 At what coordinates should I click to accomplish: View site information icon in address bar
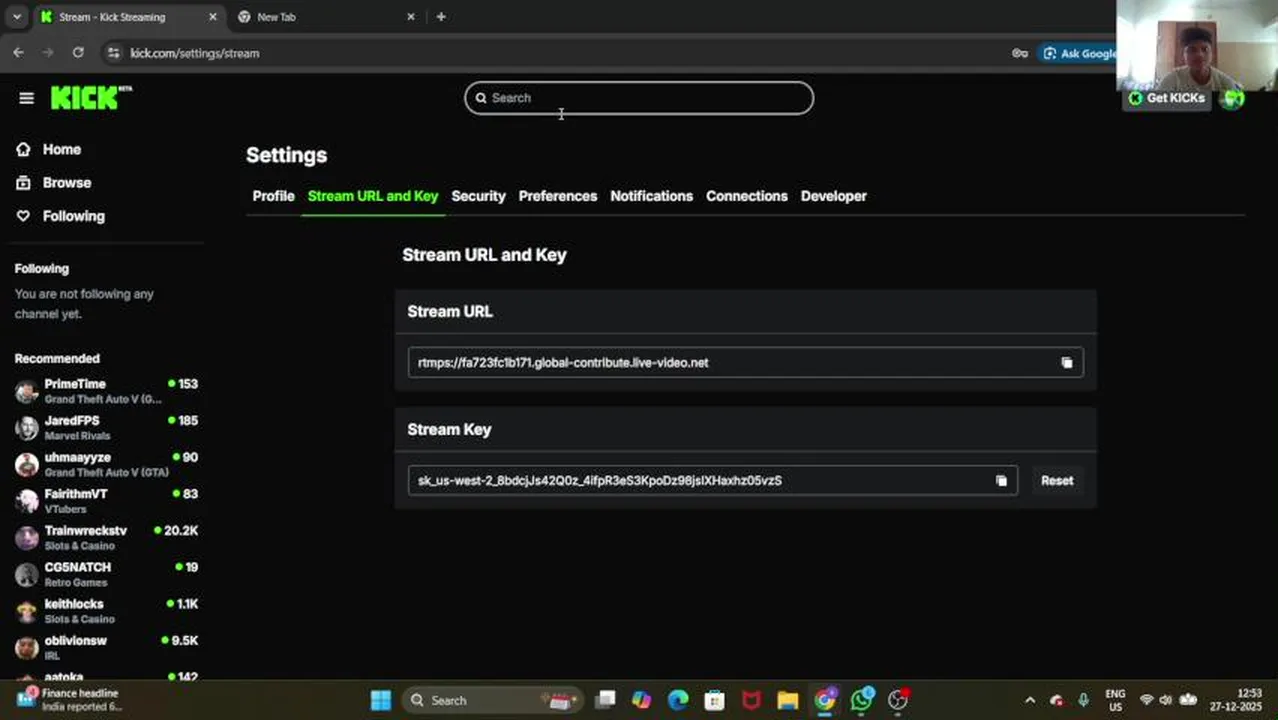(x=113, y=53)
